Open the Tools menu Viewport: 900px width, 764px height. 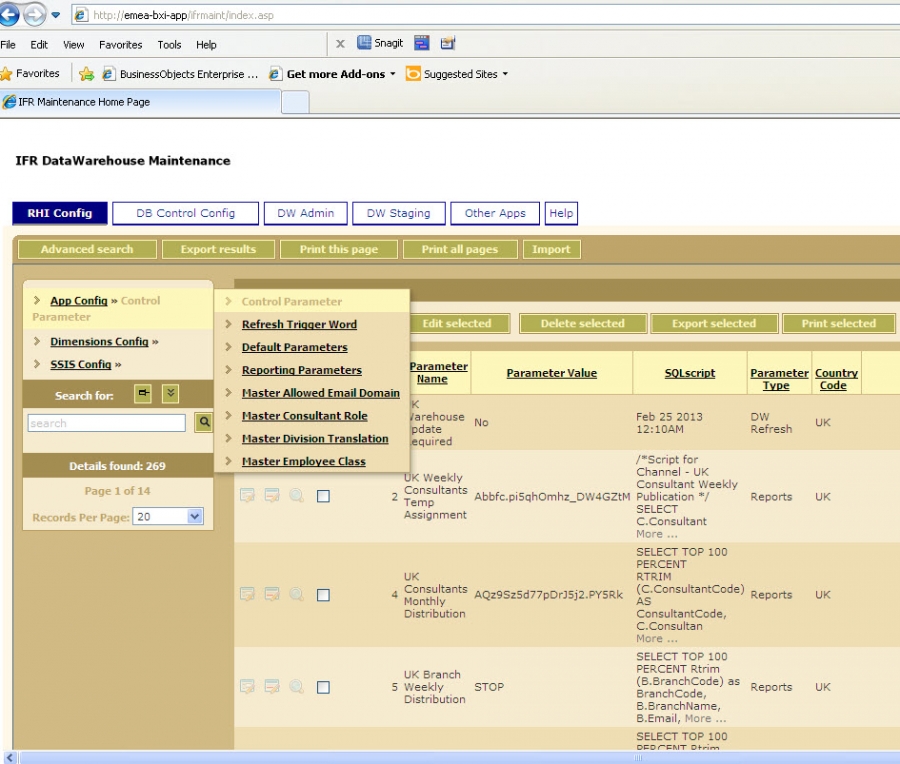(169, 45)
